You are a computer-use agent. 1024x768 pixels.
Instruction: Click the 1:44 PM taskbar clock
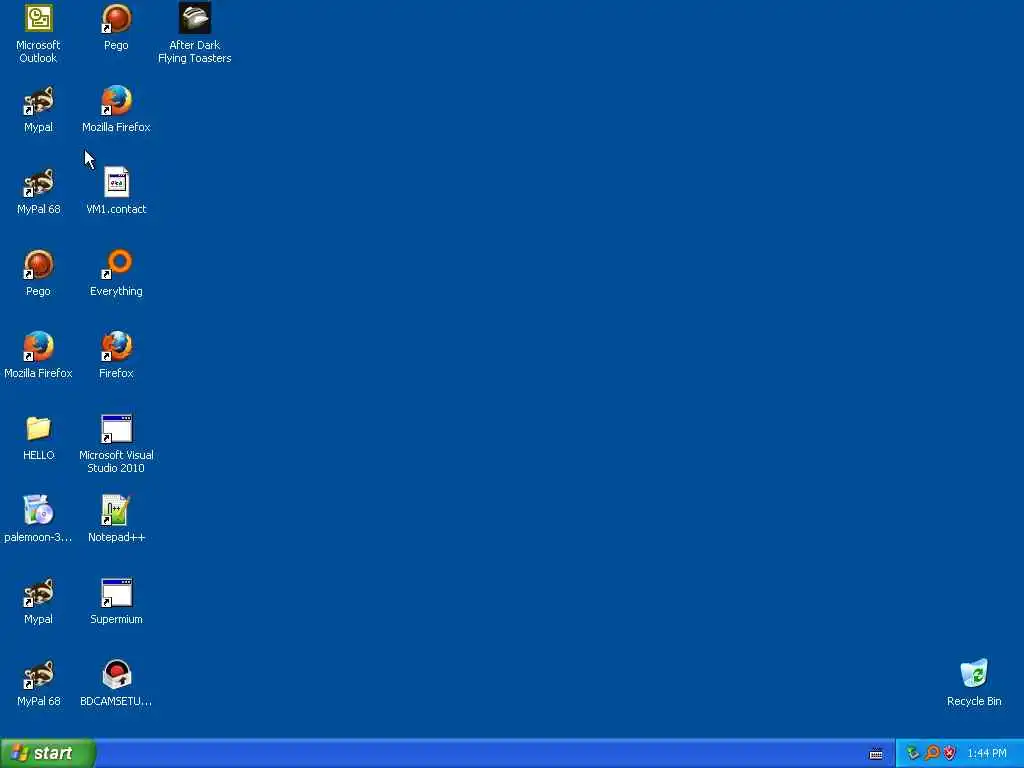[x=987, y=754]
